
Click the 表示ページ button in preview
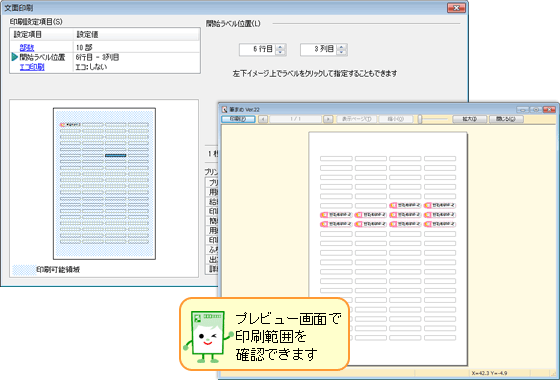[356, 119]
